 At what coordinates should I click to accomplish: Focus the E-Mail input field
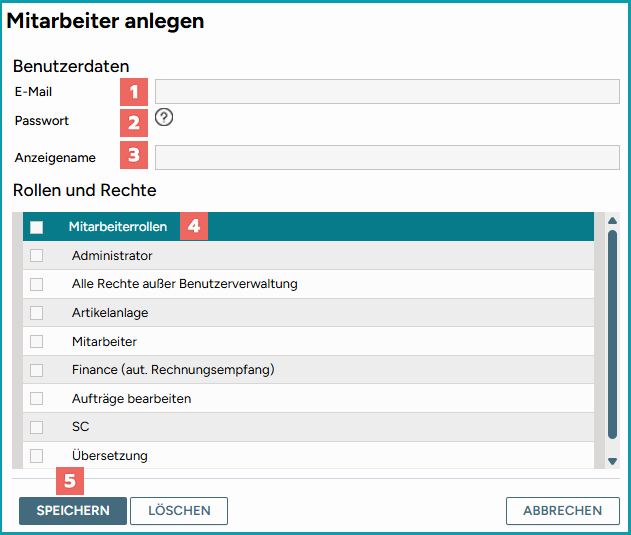(387, 91)
